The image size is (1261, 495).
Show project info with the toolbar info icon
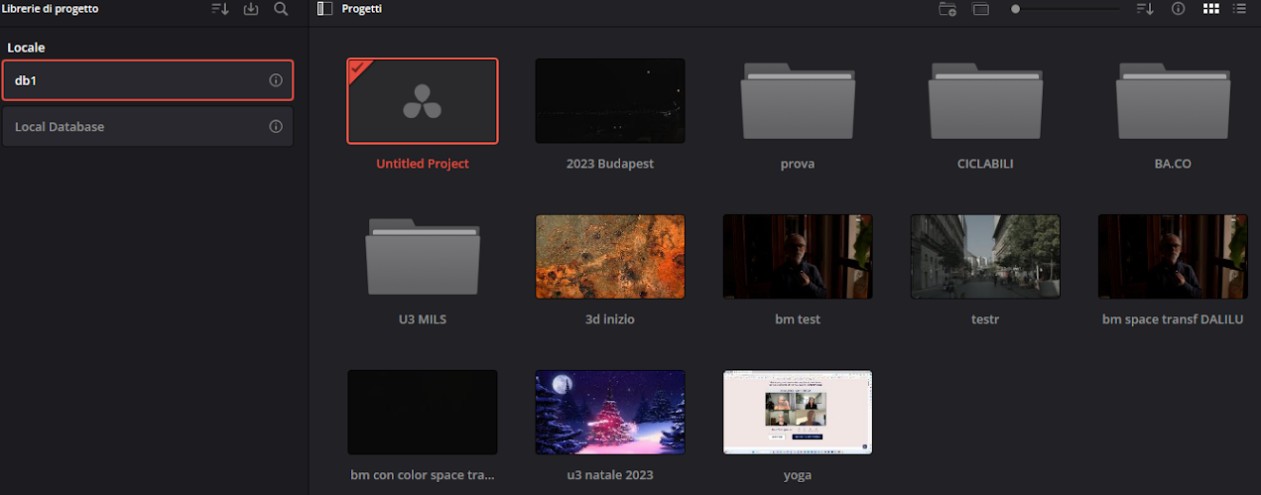point(1178,9)
